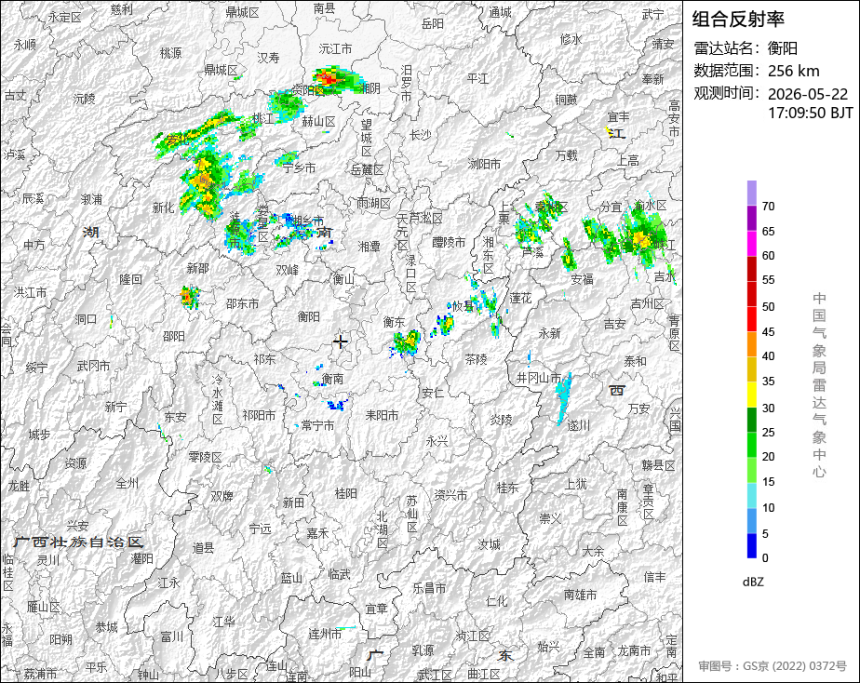The image size is (860, 683).
Task: Click the 全州 map label
Action: coord(127,483)
